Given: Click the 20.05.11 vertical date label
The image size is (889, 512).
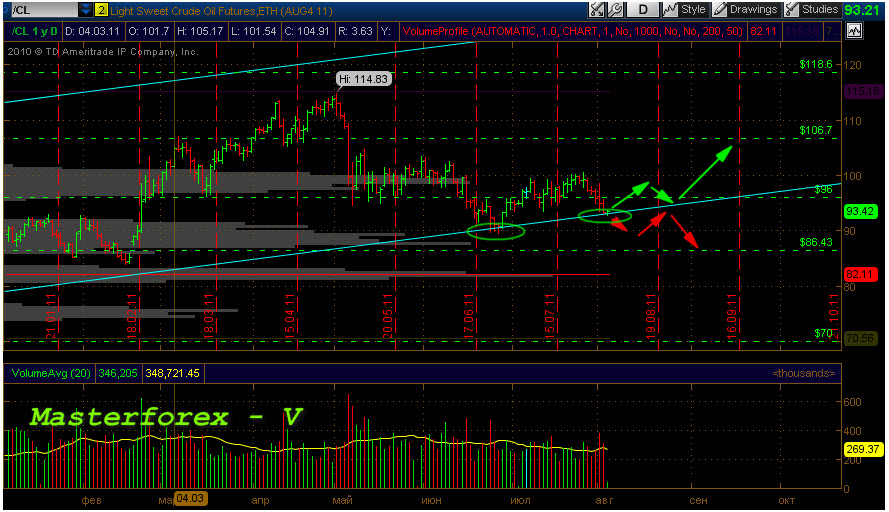Looking at the screenshot, I should tap(388, 316).
